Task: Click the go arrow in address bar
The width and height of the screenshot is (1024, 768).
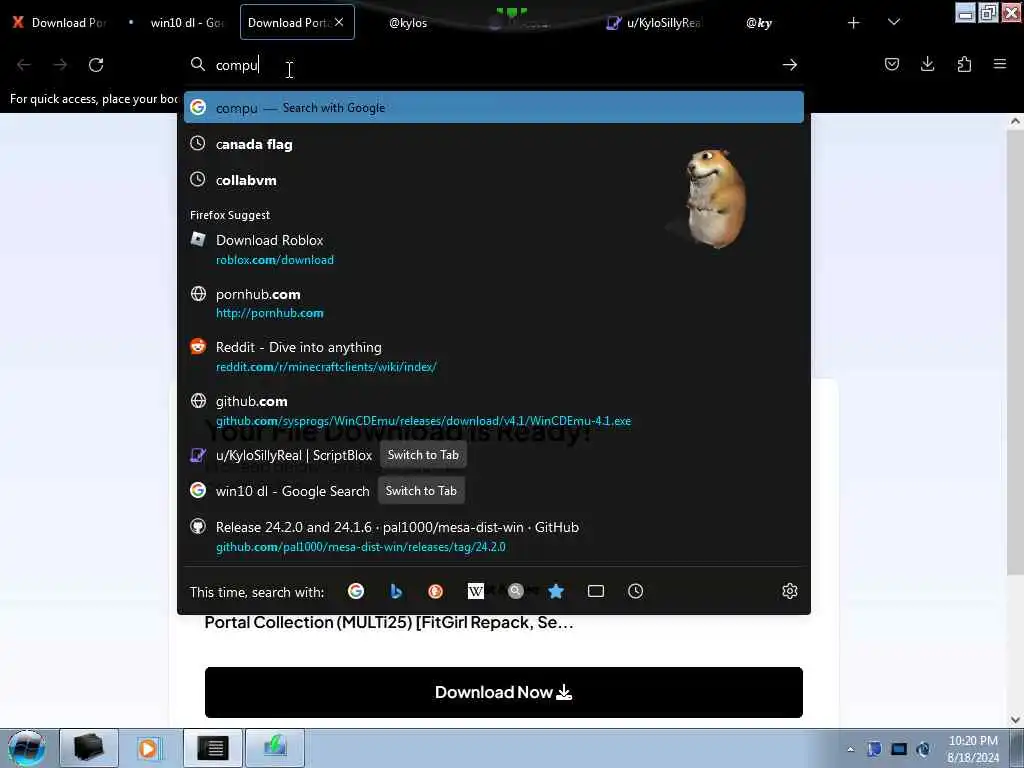Action: click(x=790, y=65)
